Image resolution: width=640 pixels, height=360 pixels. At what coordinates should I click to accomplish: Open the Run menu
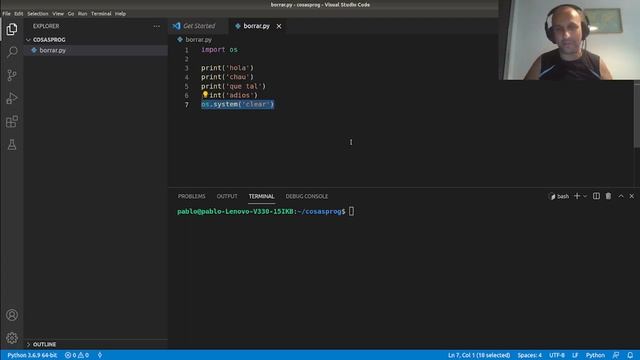point(82,13)
